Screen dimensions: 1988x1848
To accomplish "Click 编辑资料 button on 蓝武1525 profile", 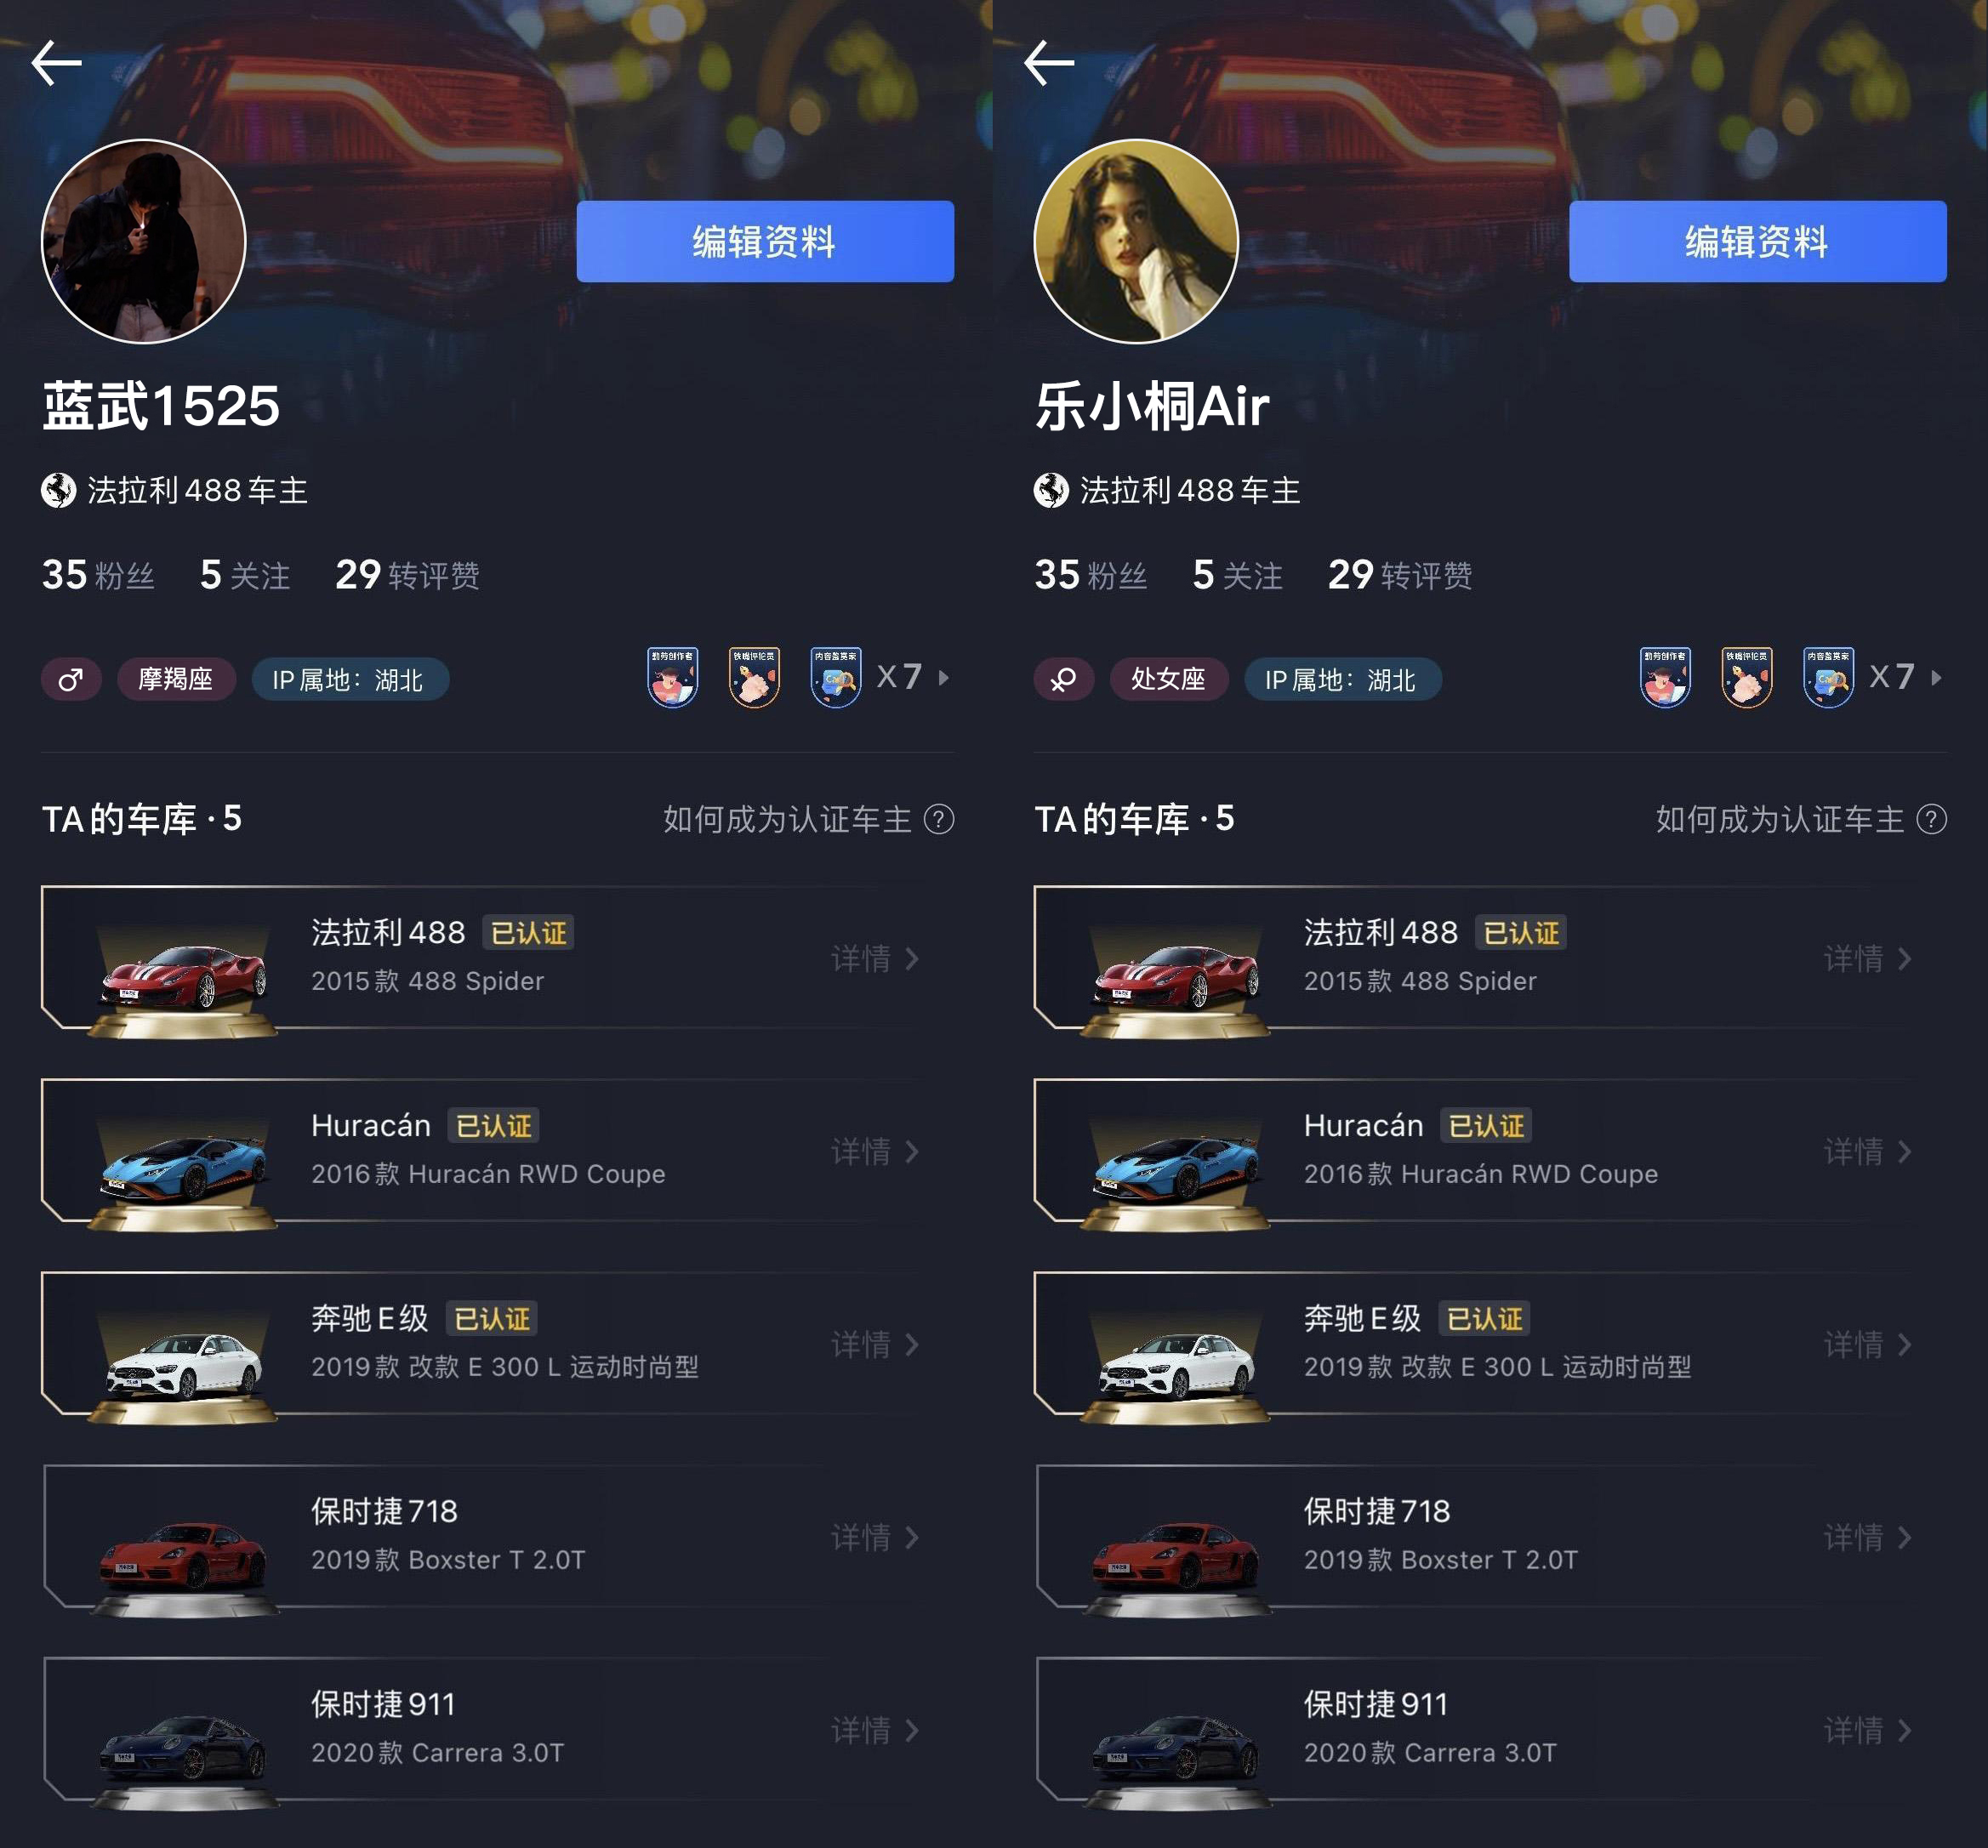I will tap(765, 241).
